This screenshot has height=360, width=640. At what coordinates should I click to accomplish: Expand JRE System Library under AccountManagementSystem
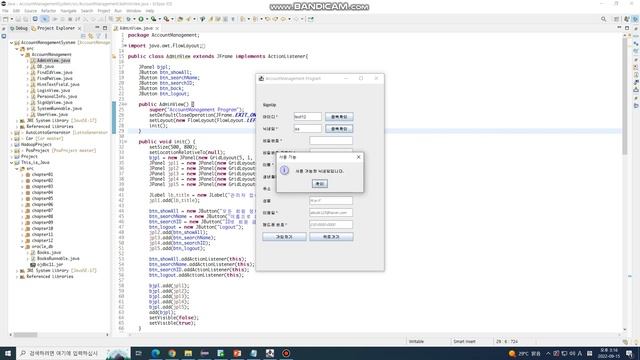[17, 120]
